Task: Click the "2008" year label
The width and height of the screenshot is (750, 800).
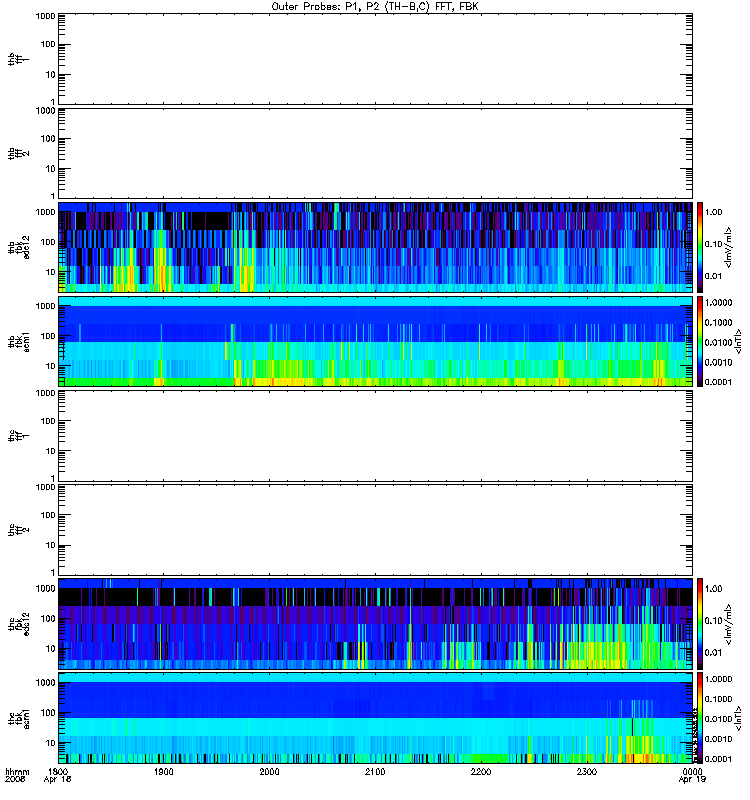Action: (14, 779)
